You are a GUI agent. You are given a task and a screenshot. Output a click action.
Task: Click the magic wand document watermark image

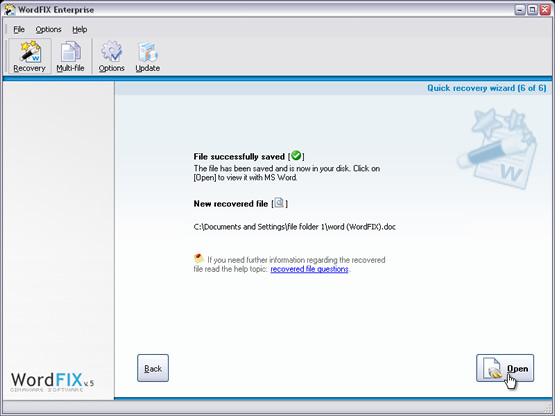click(497, 149)
